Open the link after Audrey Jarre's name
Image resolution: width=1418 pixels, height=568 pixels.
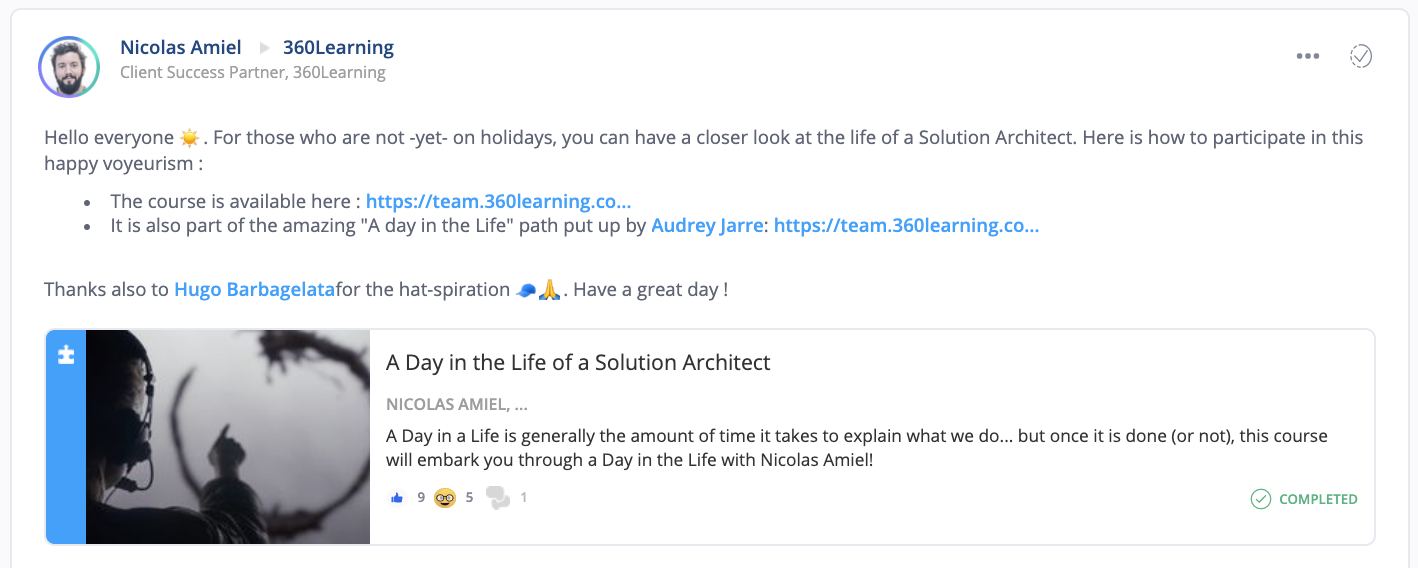906,226
